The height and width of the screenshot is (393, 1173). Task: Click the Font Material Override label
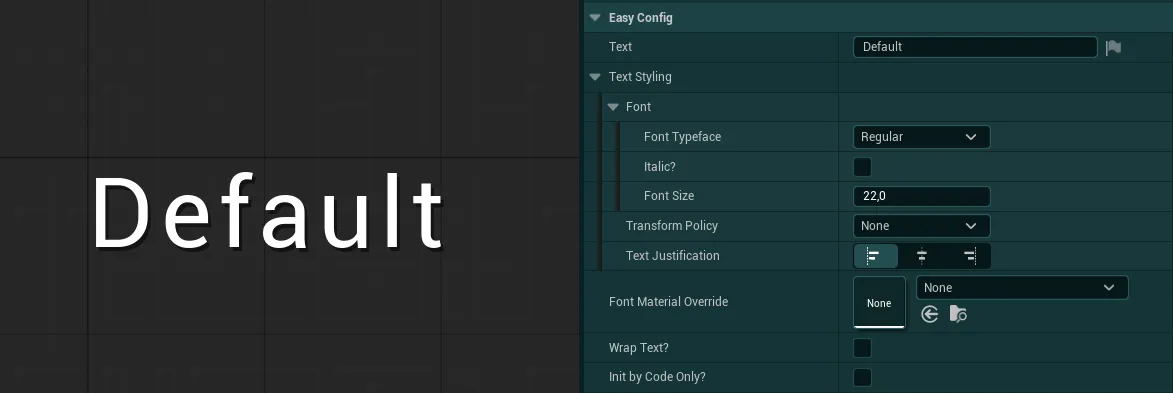[x=668, y=302]
